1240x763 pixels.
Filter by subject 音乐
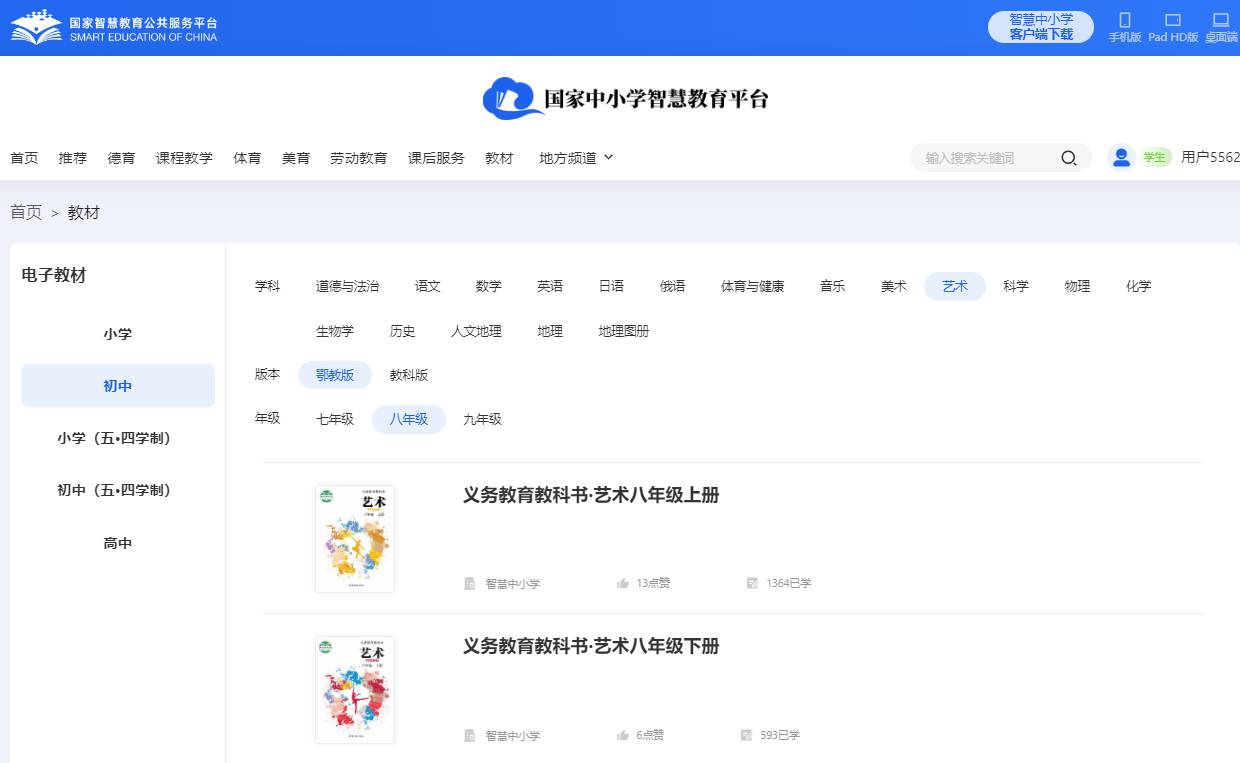pos(833,286)
